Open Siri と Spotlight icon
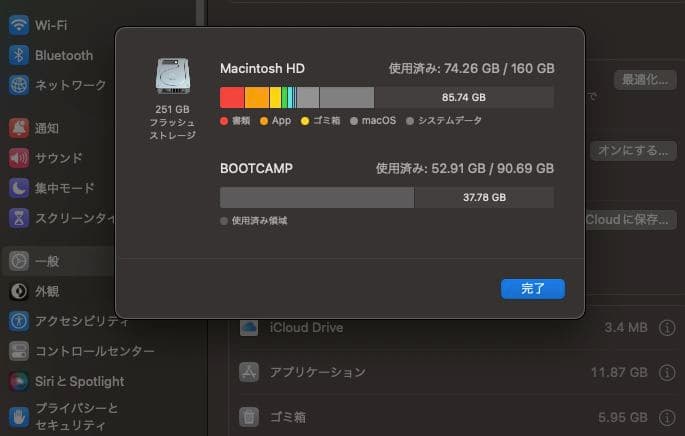Image resolution: width=685 pixels, height=436 pixels. pos(19,381)
